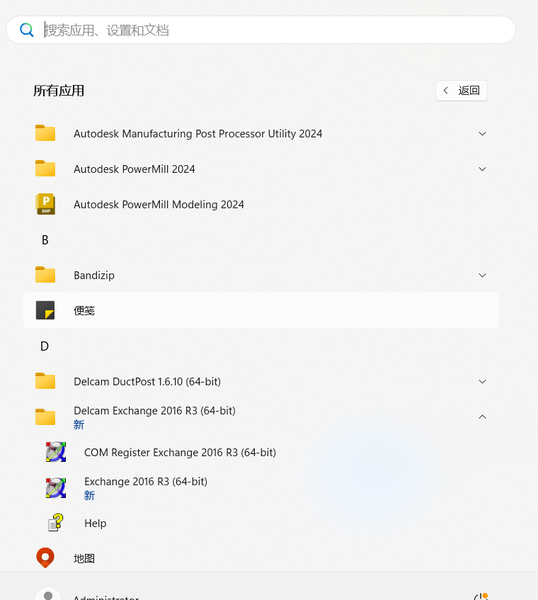Viewport: 538px width, 600px height.
Task: Collapse Delcam Exchange 2016 R3 folder chevron
Action: (x=483, y=417)
